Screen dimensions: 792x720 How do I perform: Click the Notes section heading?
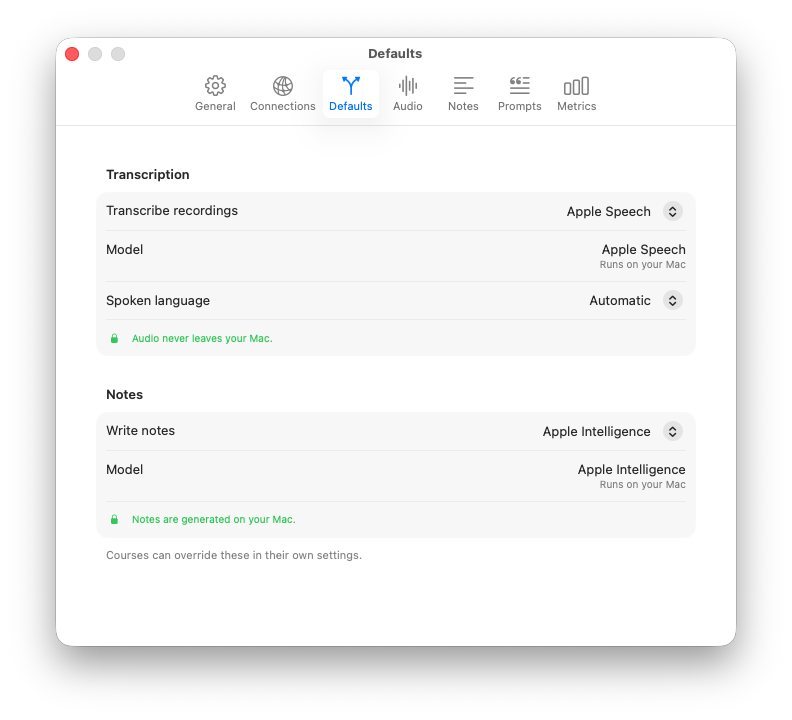click(124, 395)
